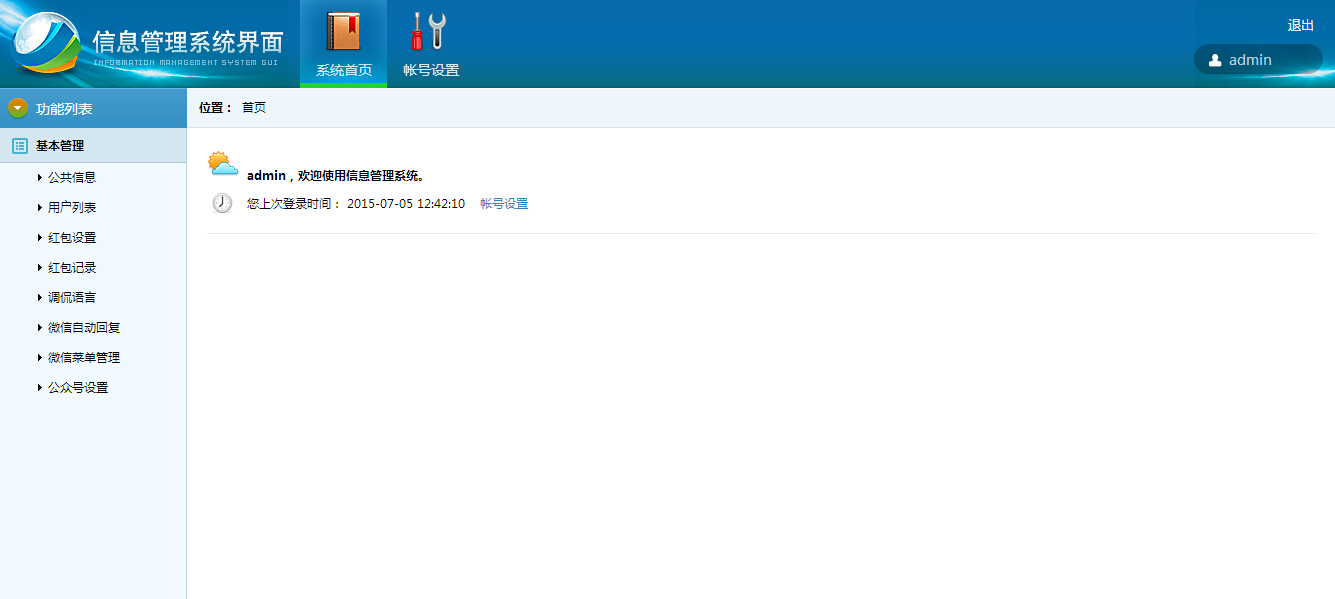The image size is (1335, 599).
Task: Open 用户列表 in sidebar
Action: click(72, 208)
